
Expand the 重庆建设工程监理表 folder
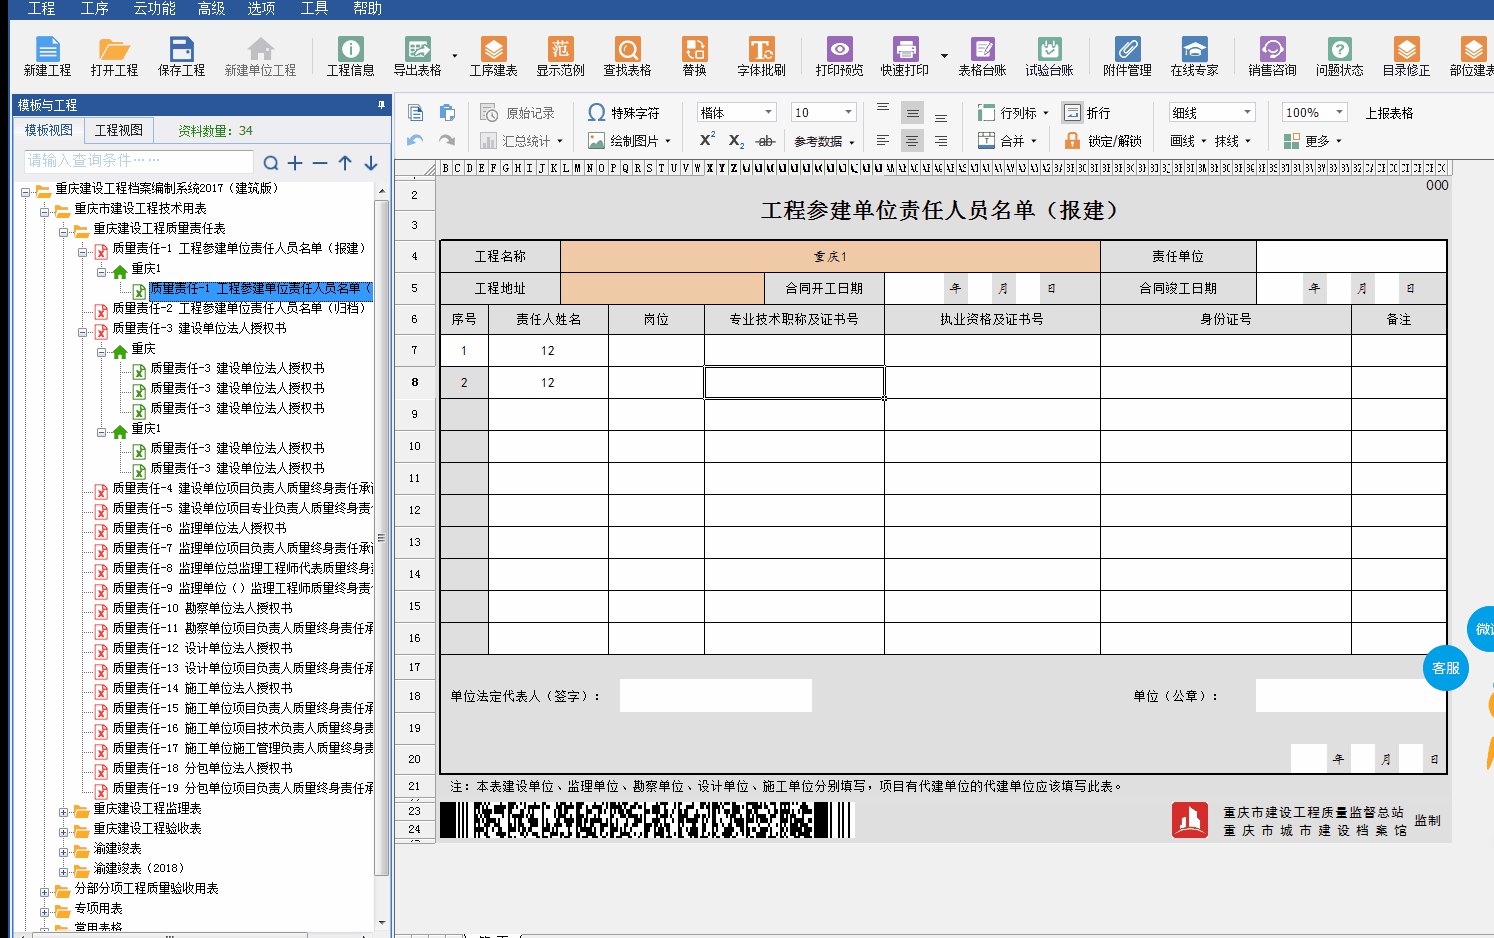[64, 809]
